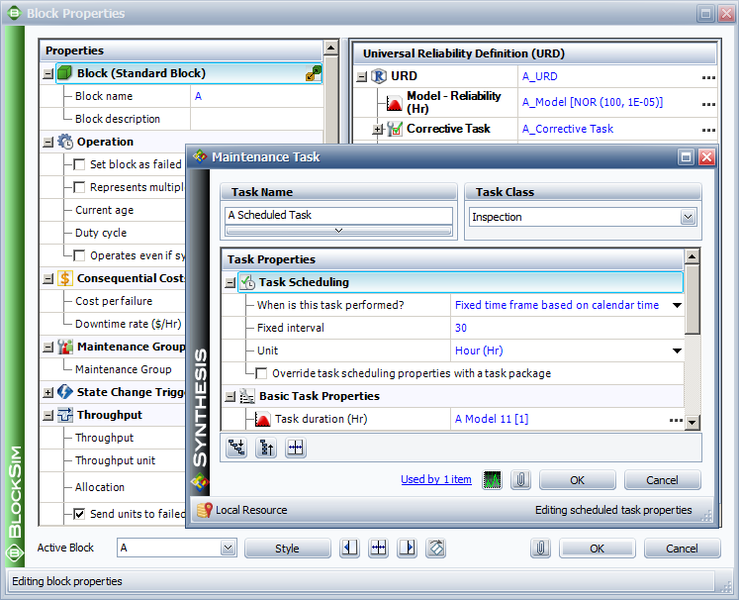
Task: Expand the State Change Triggers node
Action: coord(48,392)
